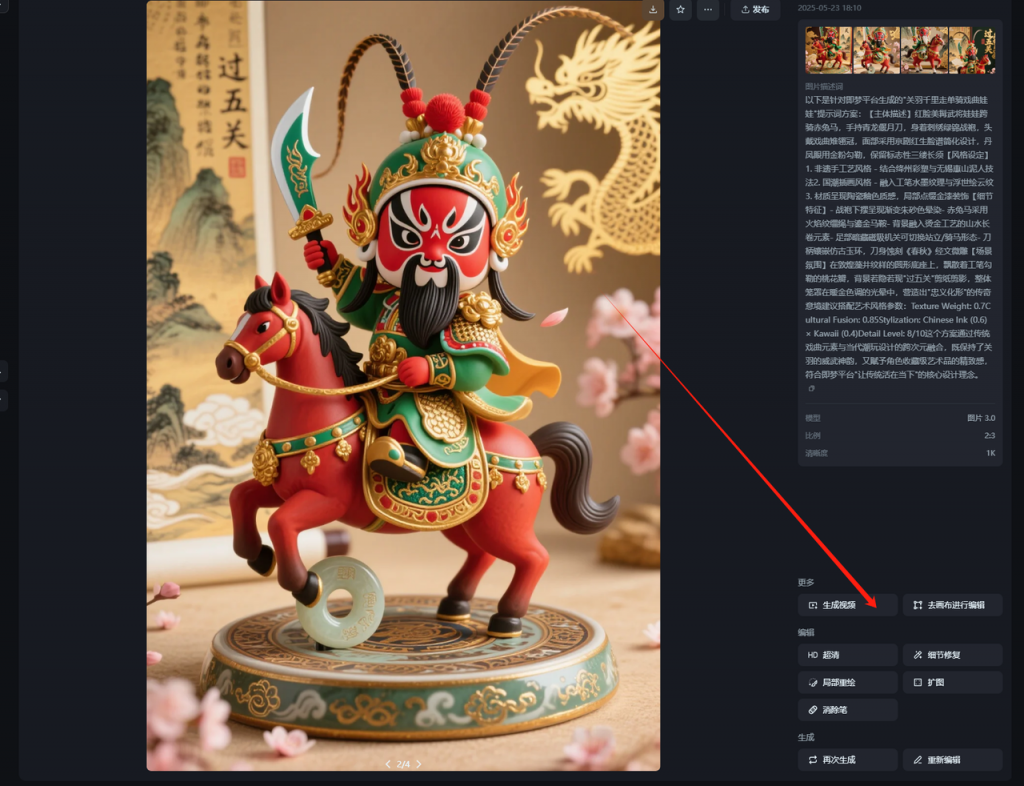Select the third generated thumbnail
This screenshot has width=1024, height=786.
coord(923,50)
